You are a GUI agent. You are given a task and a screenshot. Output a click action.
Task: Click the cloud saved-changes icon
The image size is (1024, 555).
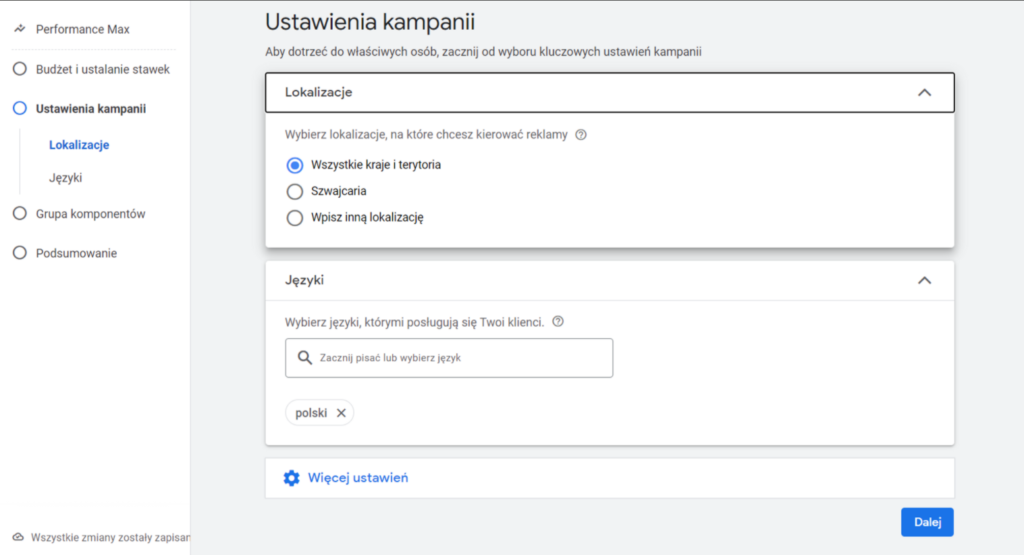(18, 537)
